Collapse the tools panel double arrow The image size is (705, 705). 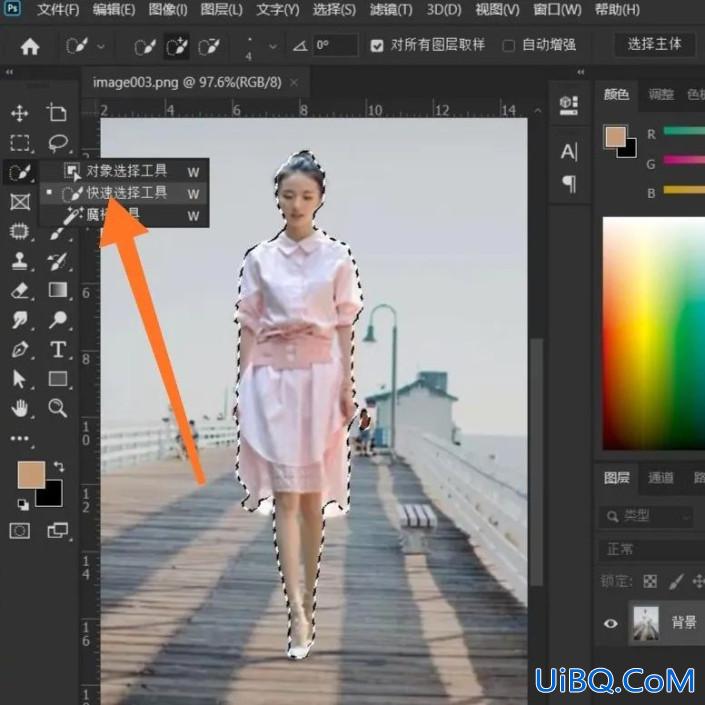point(9,72)
